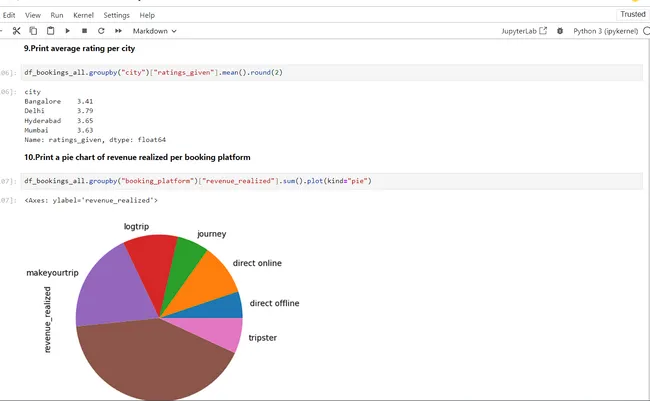The image size is (650, 401).
Task: Select heading '9.Print average rating per city'
Action: (x=80, y=49)
